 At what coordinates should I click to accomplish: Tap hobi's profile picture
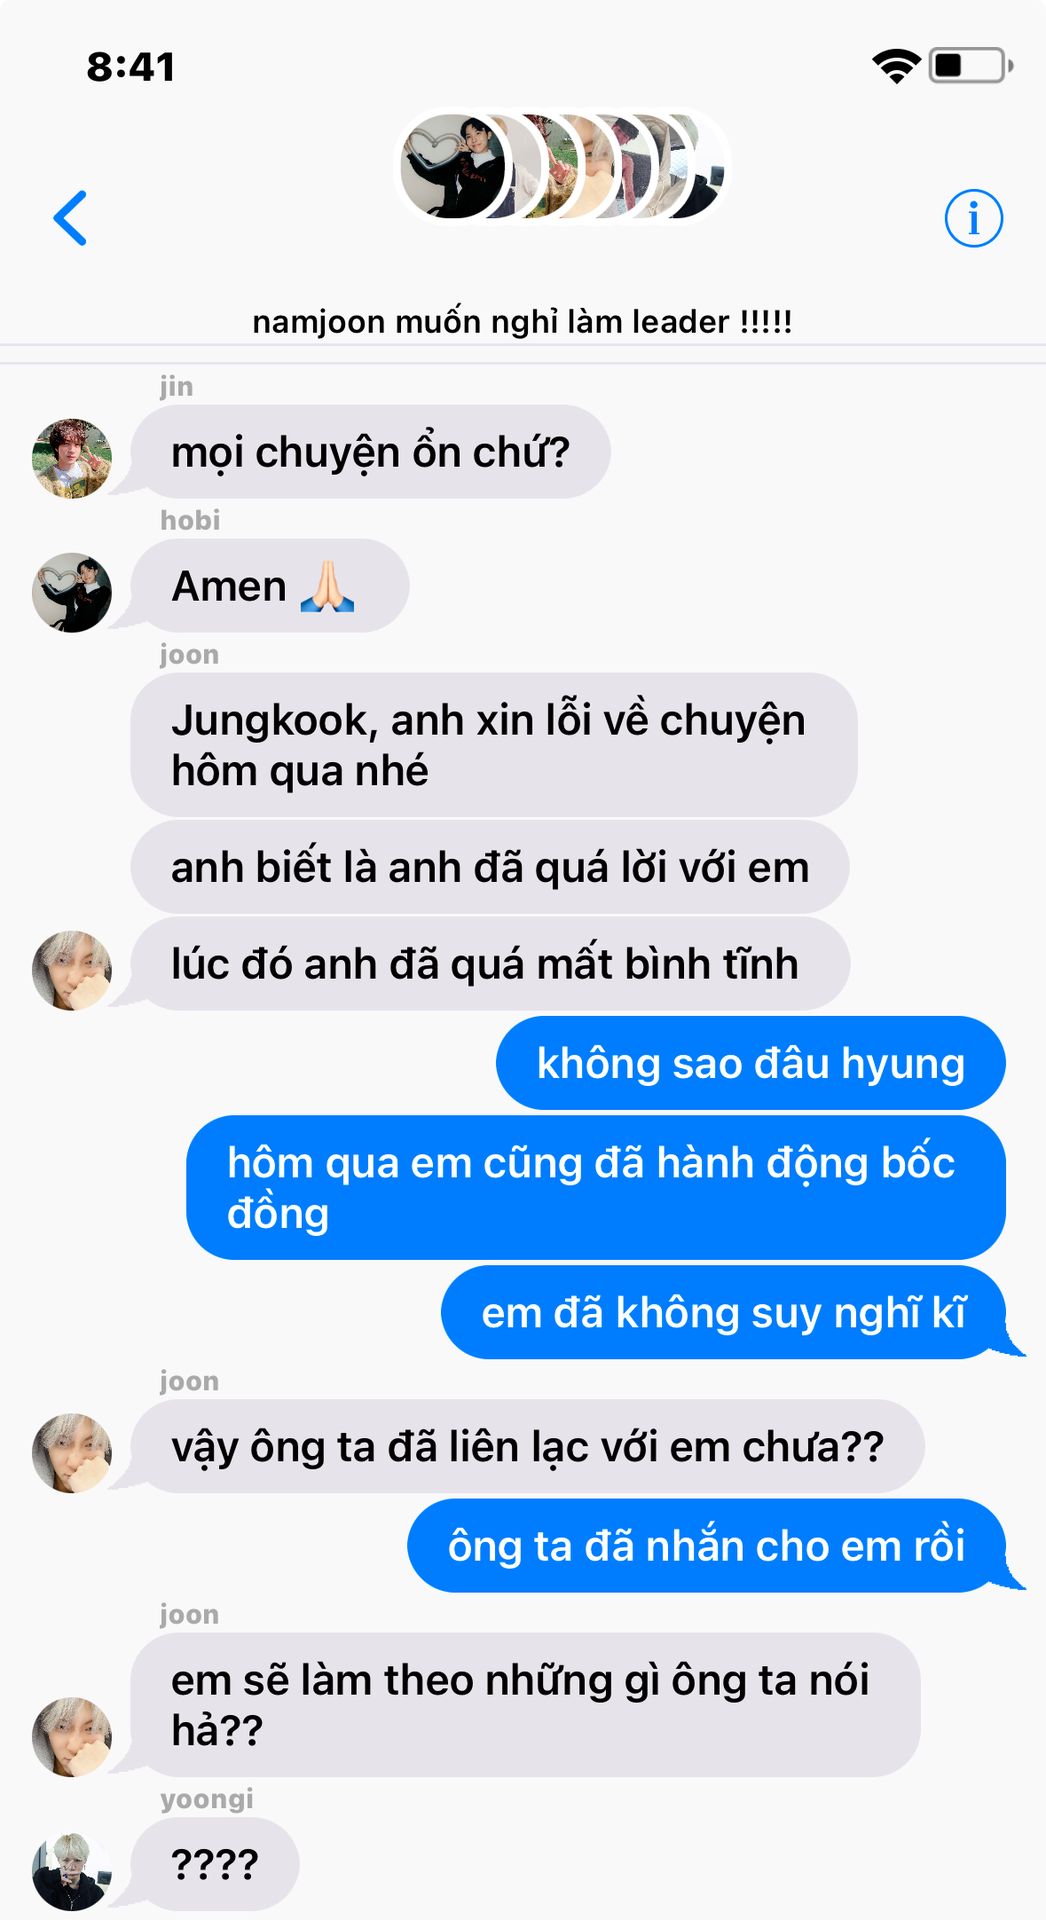click(72, 593)
